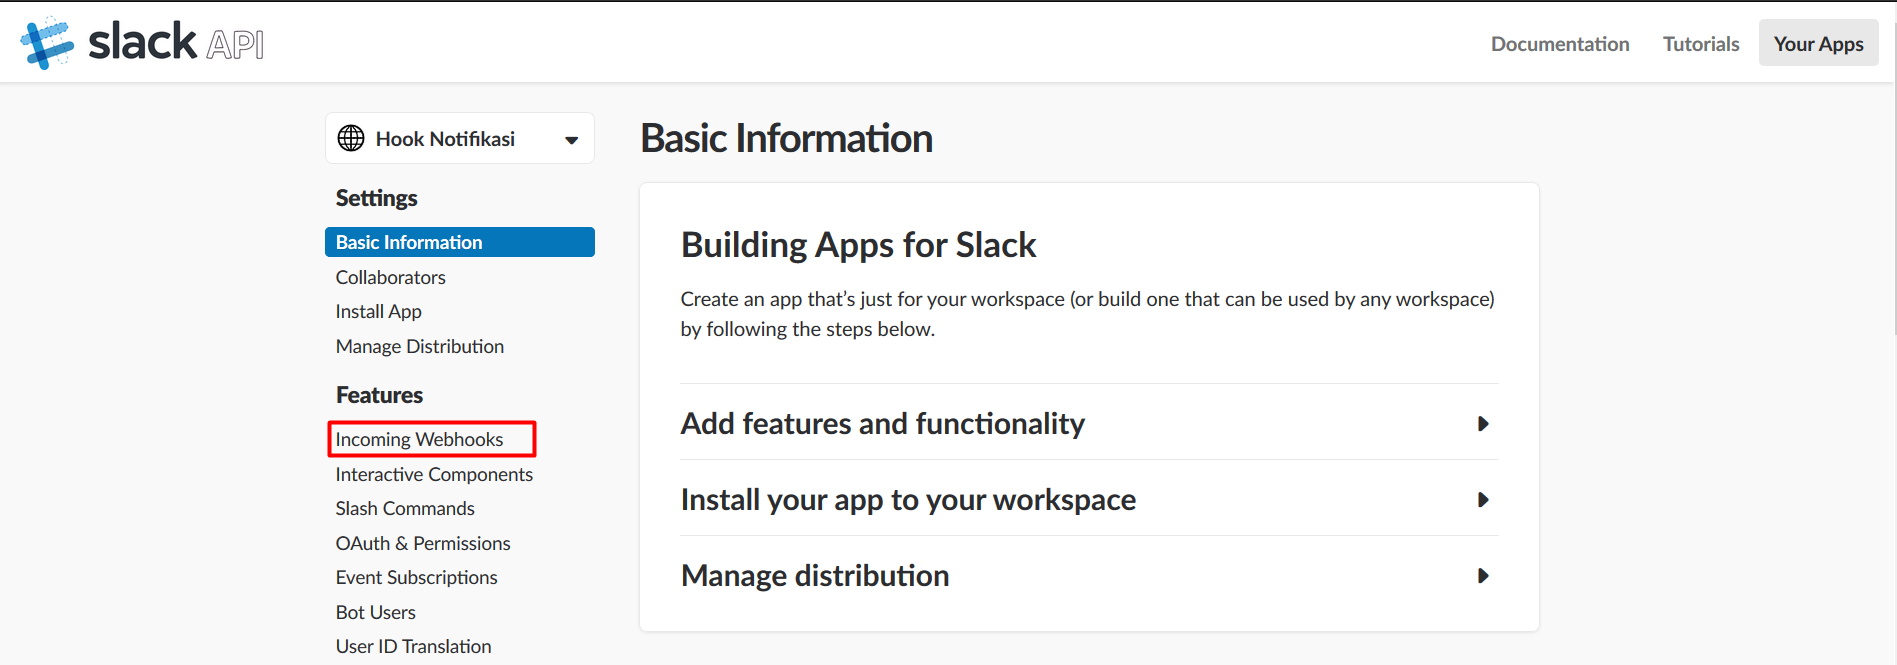Image resolution: width=1897 pixels, height=665 pixels.
Task: Open Slash Commands feature
Action: click(x=405, y=508)
